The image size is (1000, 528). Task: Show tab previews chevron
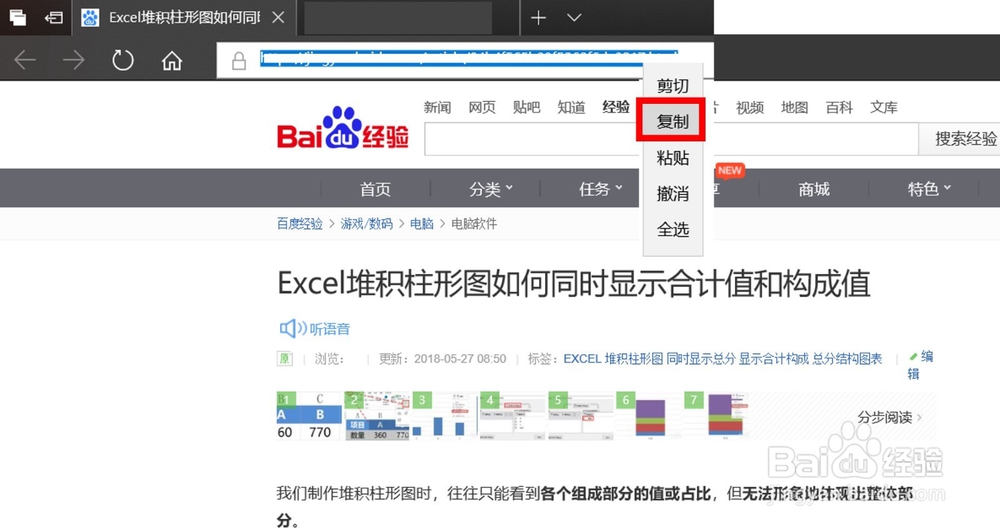click(x=574, y=17)
